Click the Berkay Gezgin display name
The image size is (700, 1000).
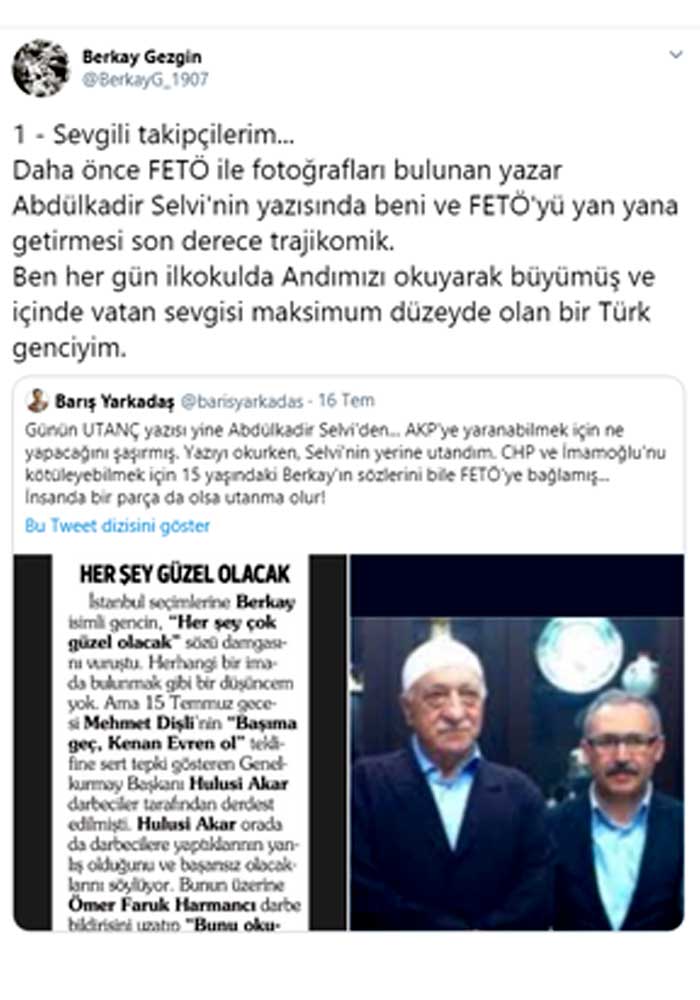point(142,57)
